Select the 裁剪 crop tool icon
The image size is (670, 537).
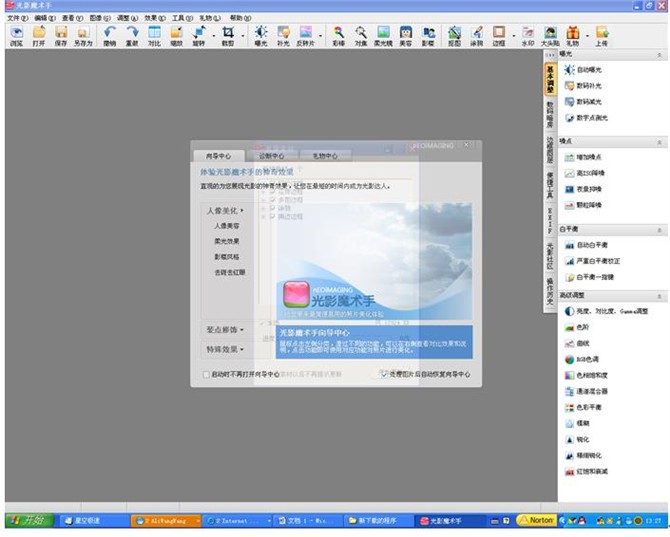(x=228, y=36)
